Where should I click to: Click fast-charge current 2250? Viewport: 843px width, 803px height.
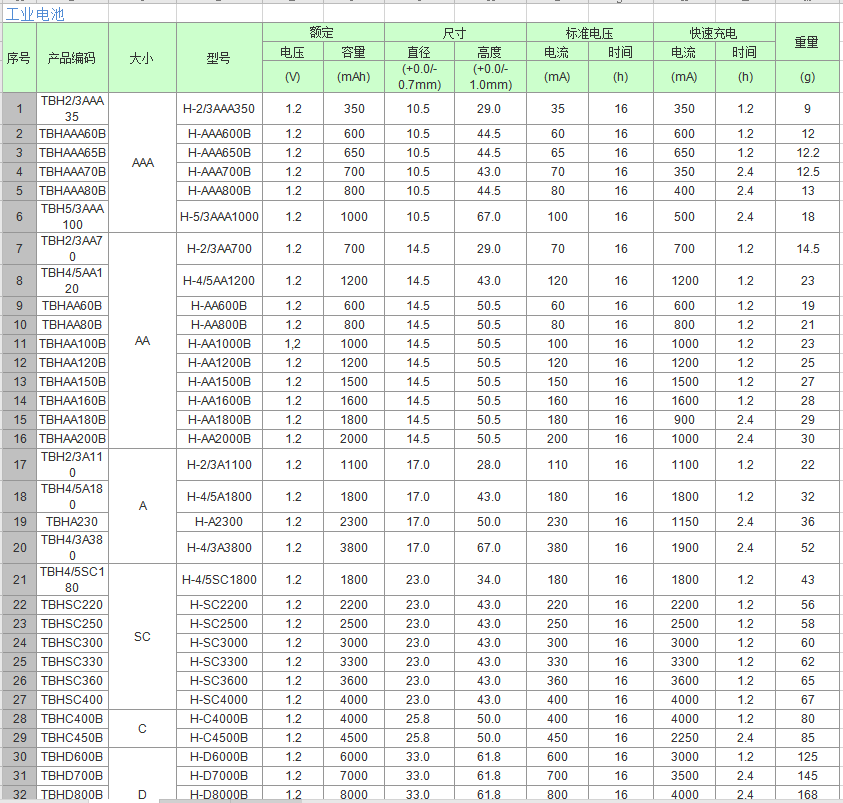tap(684, 738)
